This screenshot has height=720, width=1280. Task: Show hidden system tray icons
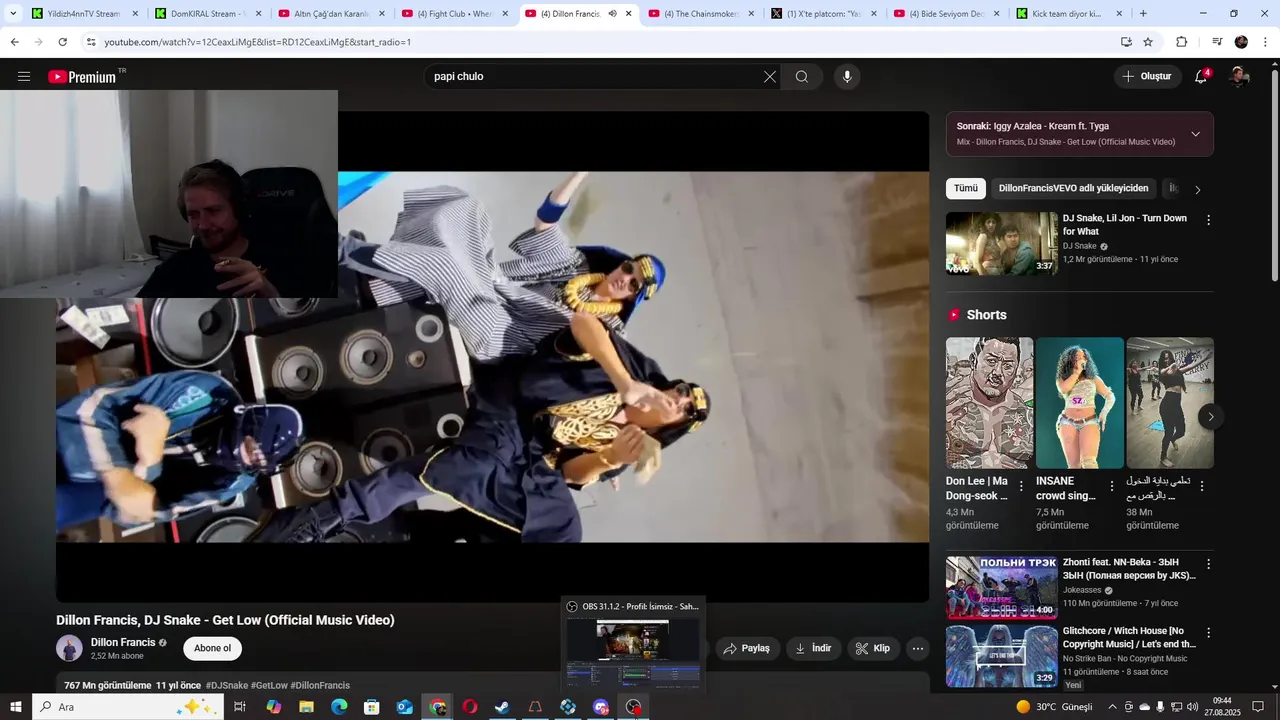coord(1112,707)
